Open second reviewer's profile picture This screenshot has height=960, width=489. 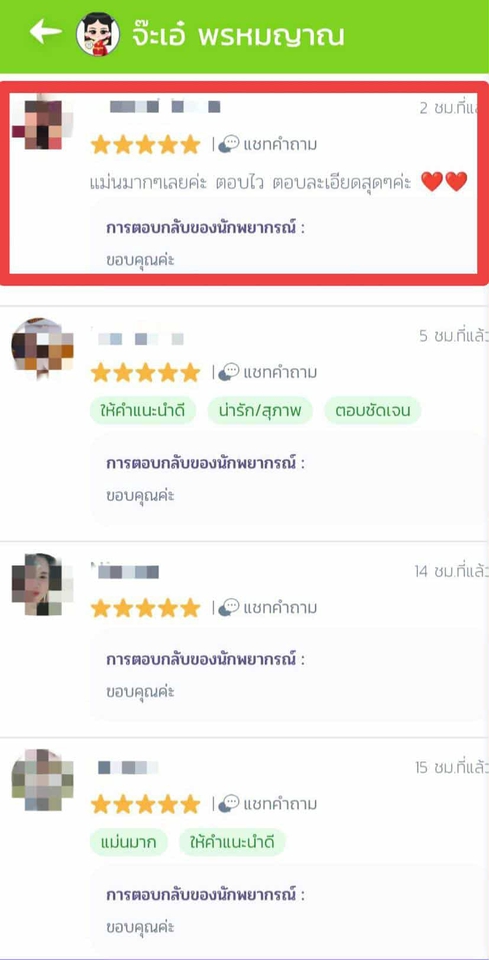[42, 347]
